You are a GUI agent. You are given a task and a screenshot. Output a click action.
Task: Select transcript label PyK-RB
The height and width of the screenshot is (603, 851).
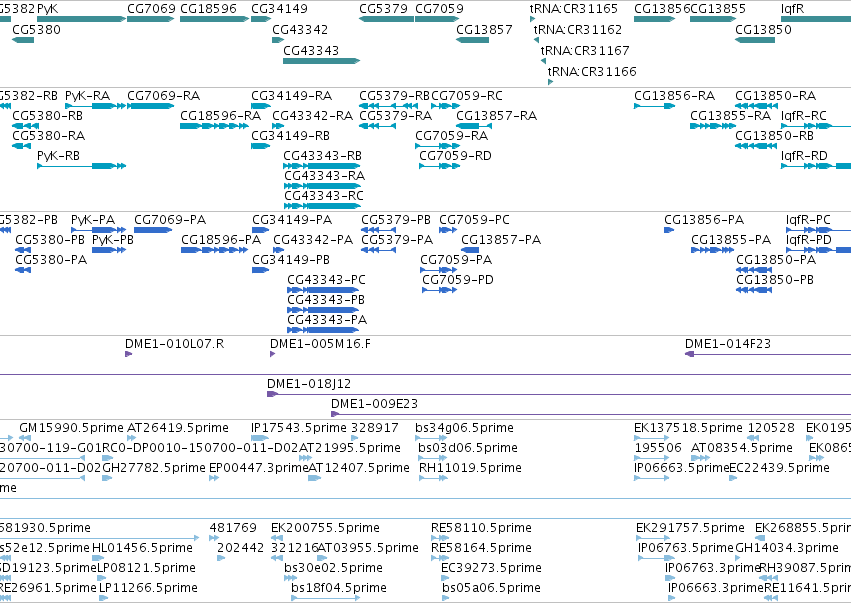(x=58, y=156)
